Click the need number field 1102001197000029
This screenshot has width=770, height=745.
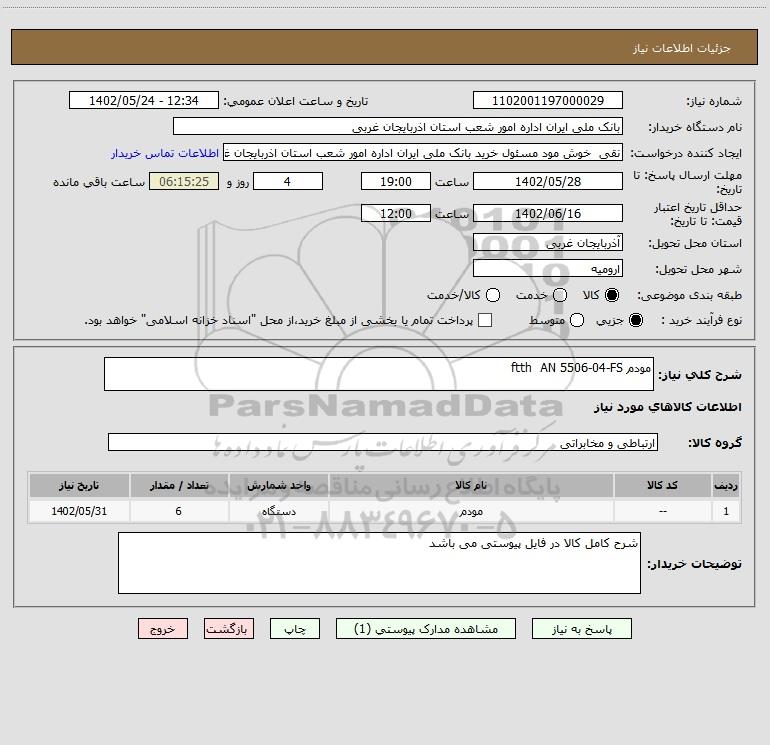[548, 101]
